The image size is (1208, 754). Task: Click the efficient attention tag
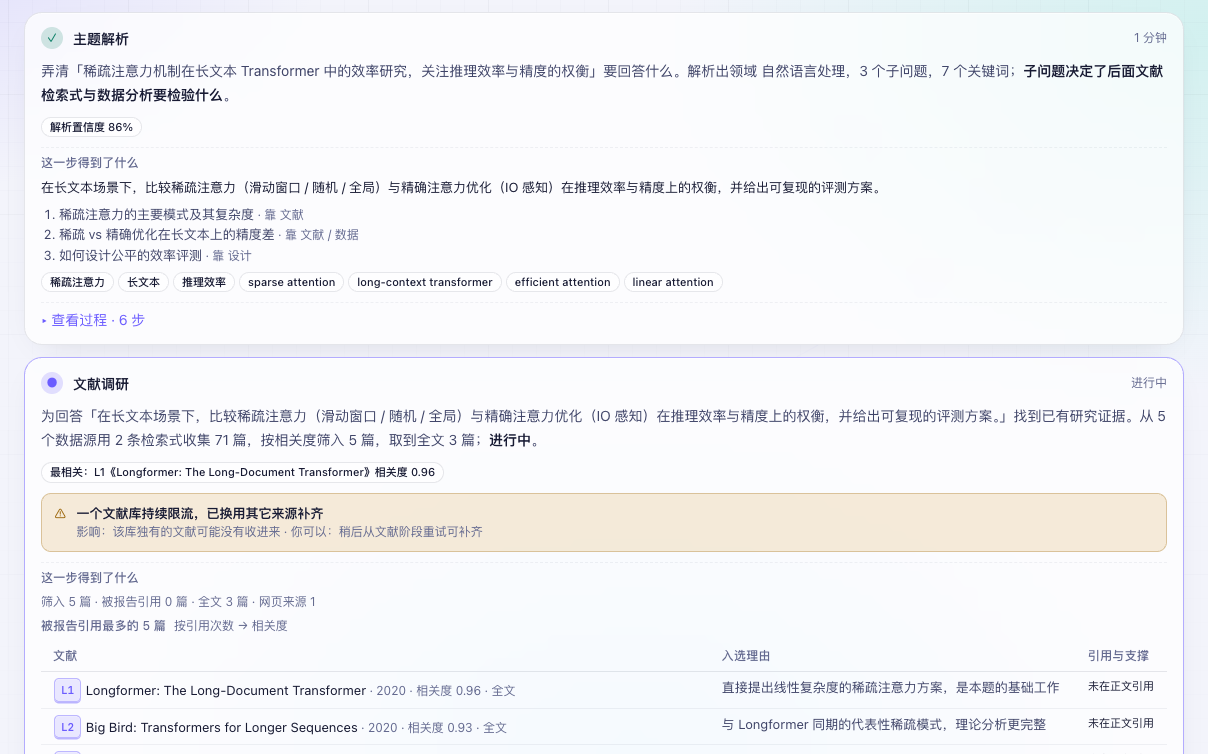coord(563,282)
